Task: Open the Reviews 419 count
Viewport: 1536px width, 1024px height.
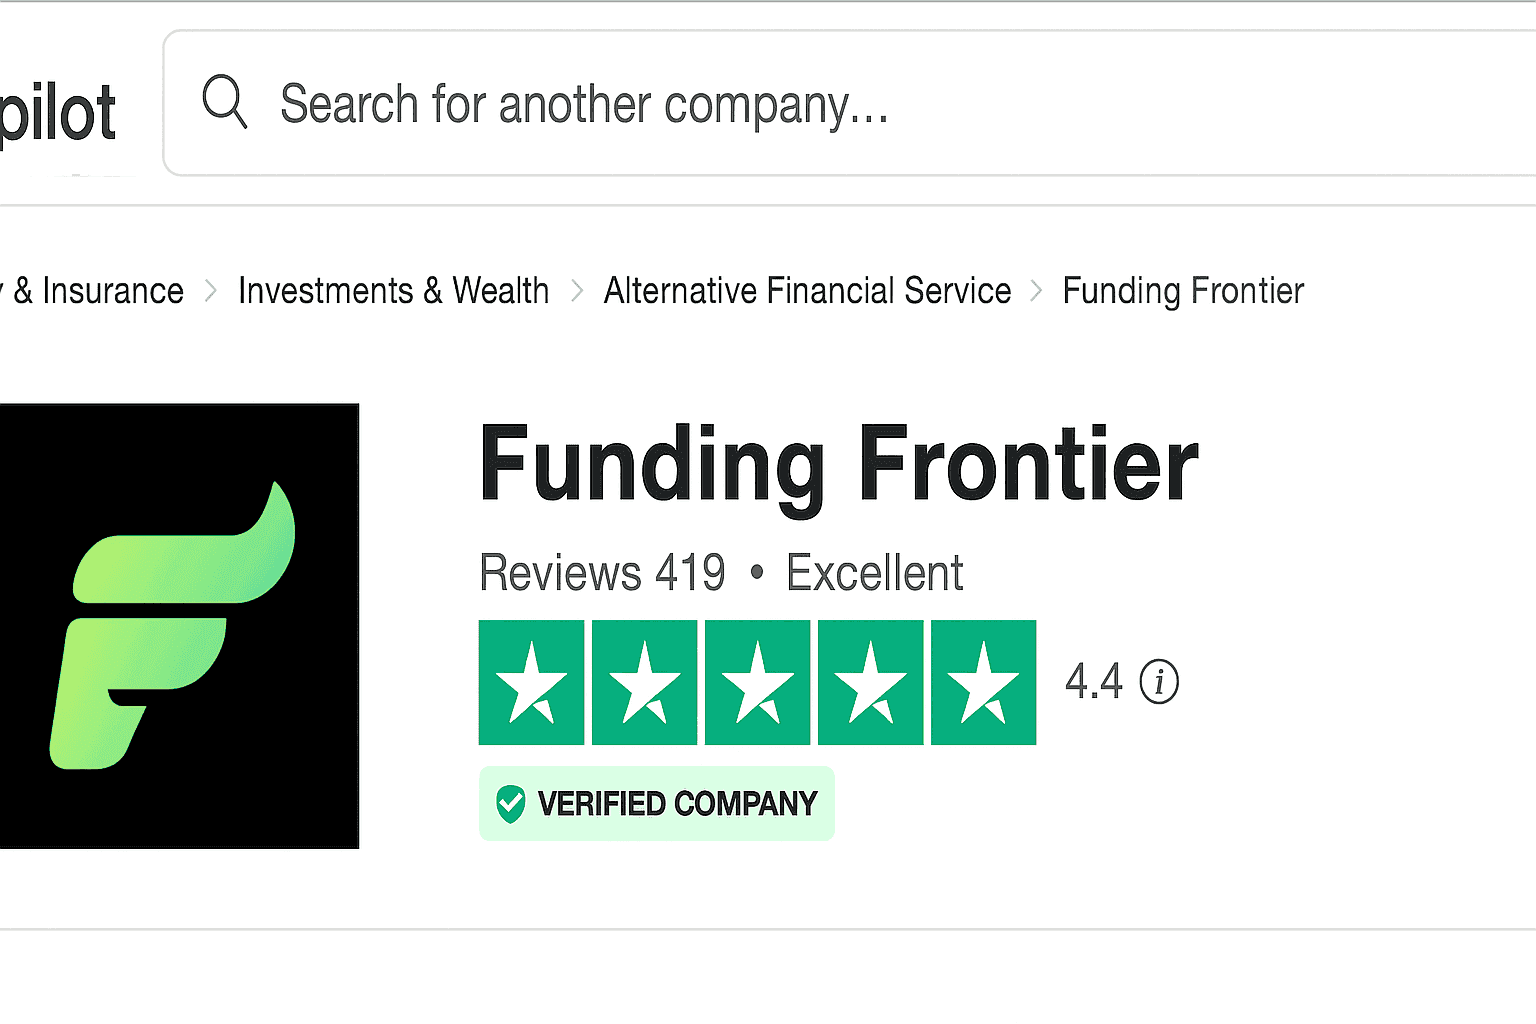Action: 602,573
